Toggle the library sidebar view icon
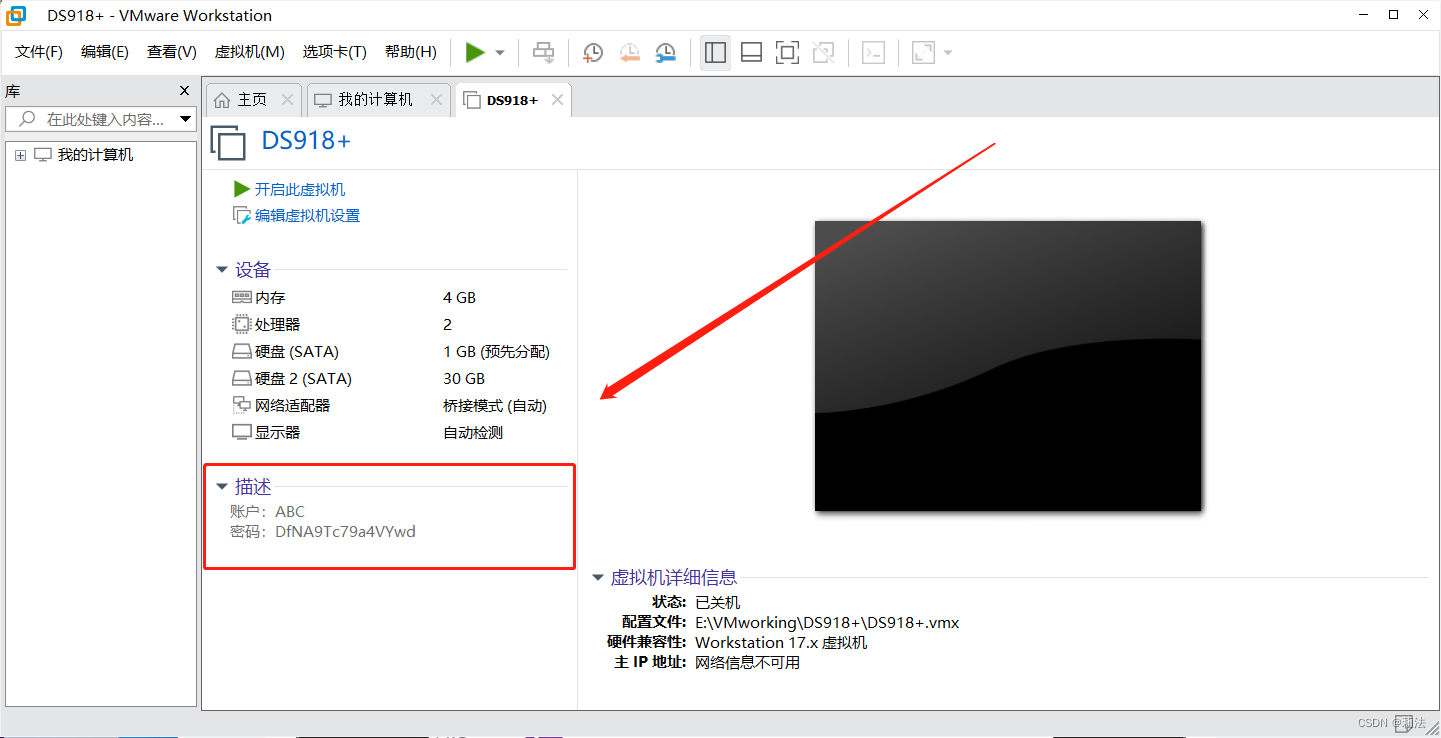 (x=715, y=52)
